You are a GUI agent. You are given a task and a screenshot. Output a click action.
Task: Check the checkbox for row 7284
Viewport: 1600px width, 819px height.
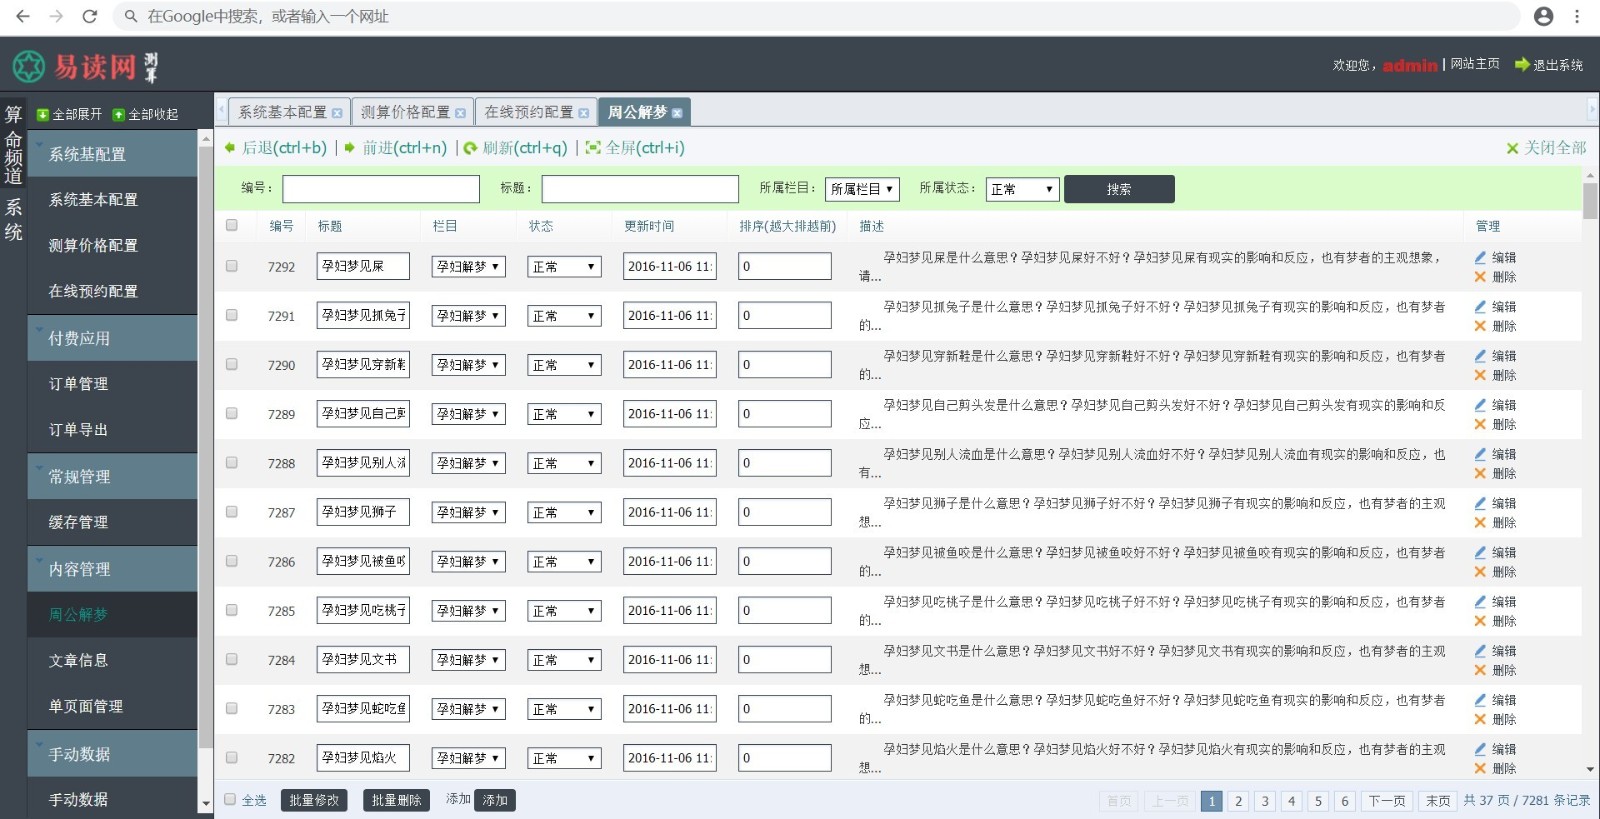pyautogui.click(x=232, y=659)
